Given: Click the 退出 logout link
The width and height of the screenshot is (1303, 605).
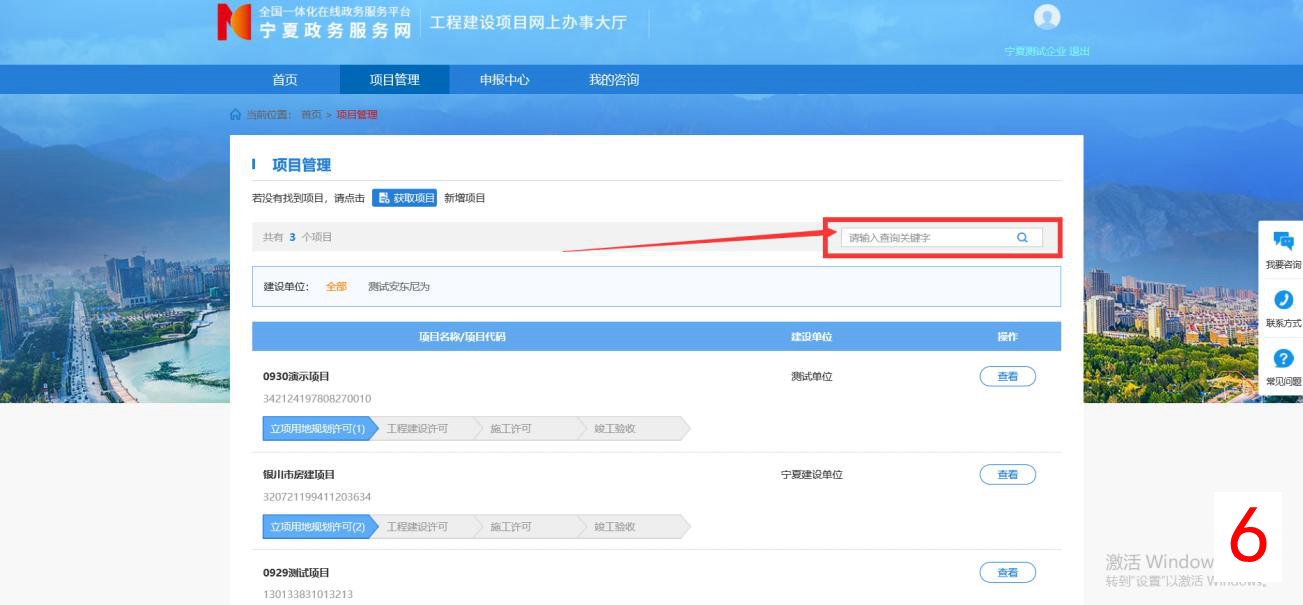Looking at the screenshot, I should (1079, 51).
